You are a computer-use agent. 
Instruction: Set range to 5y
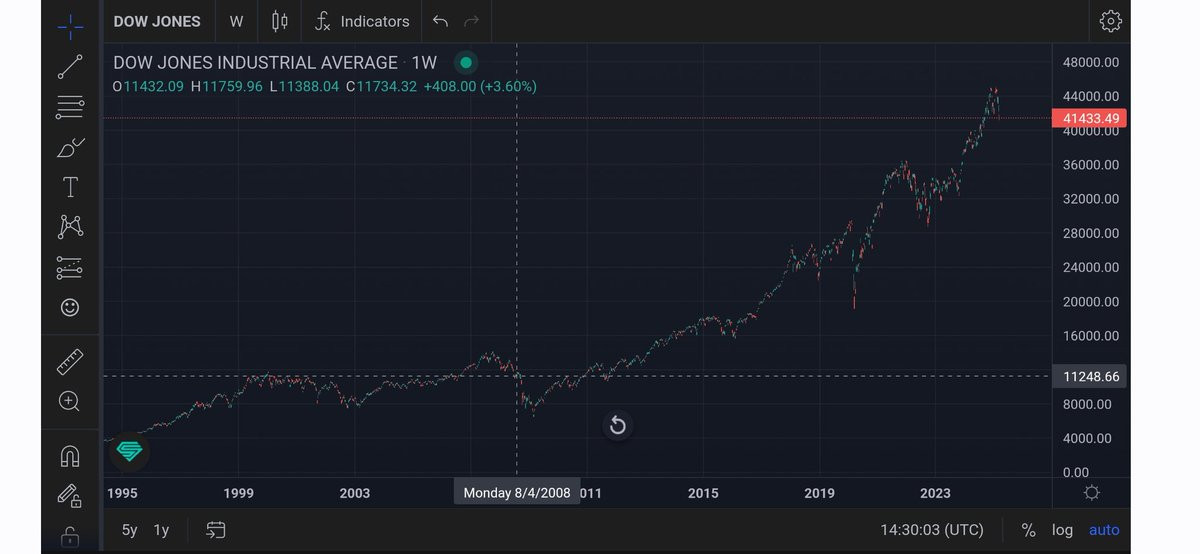130,530
